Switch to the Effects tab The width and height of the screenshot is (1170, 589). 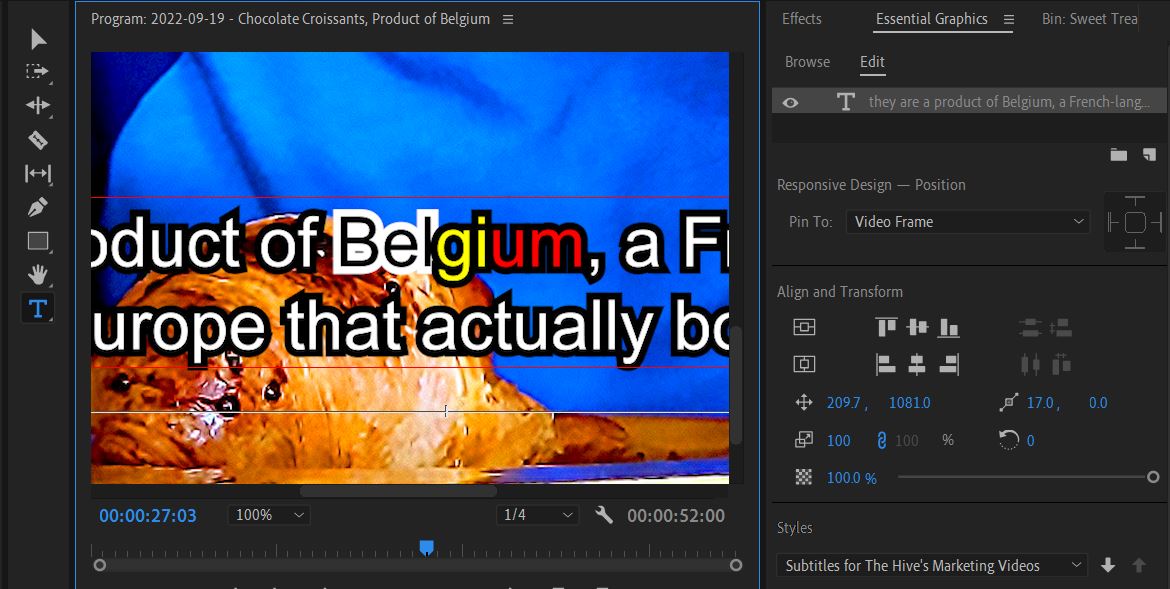[801, 19]
